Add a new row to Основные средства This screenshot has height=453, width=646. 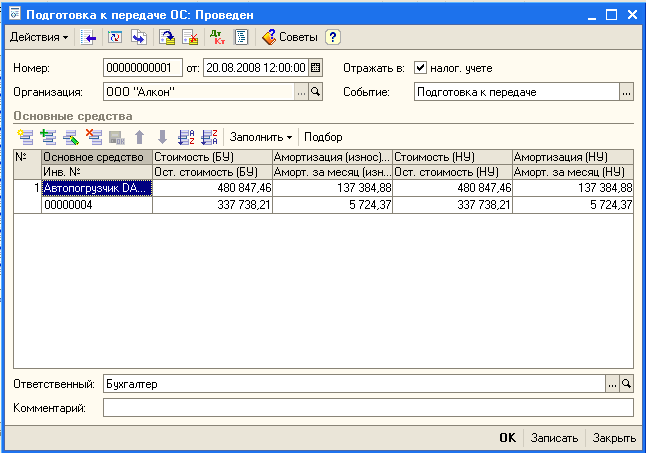click(25, 136)
